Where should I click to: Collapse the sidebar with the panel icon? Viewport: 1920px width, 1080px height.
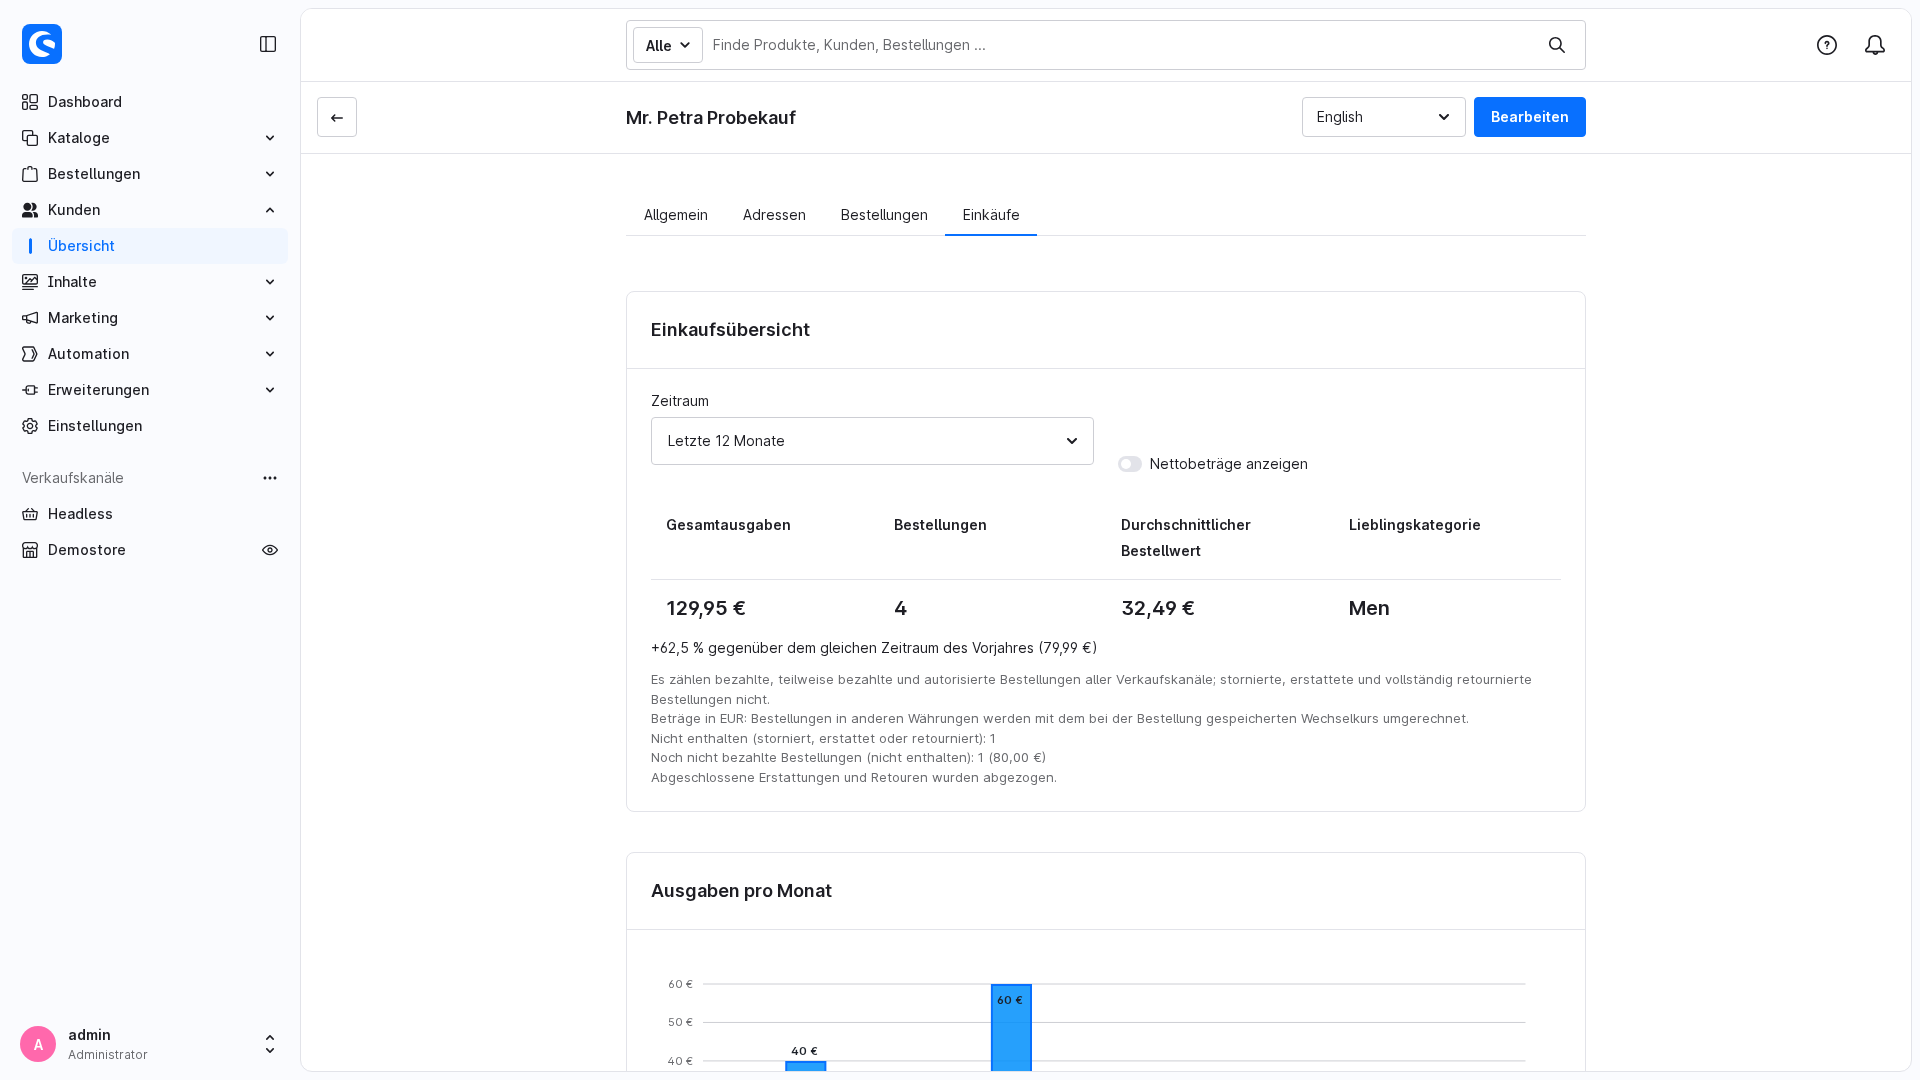268,44
